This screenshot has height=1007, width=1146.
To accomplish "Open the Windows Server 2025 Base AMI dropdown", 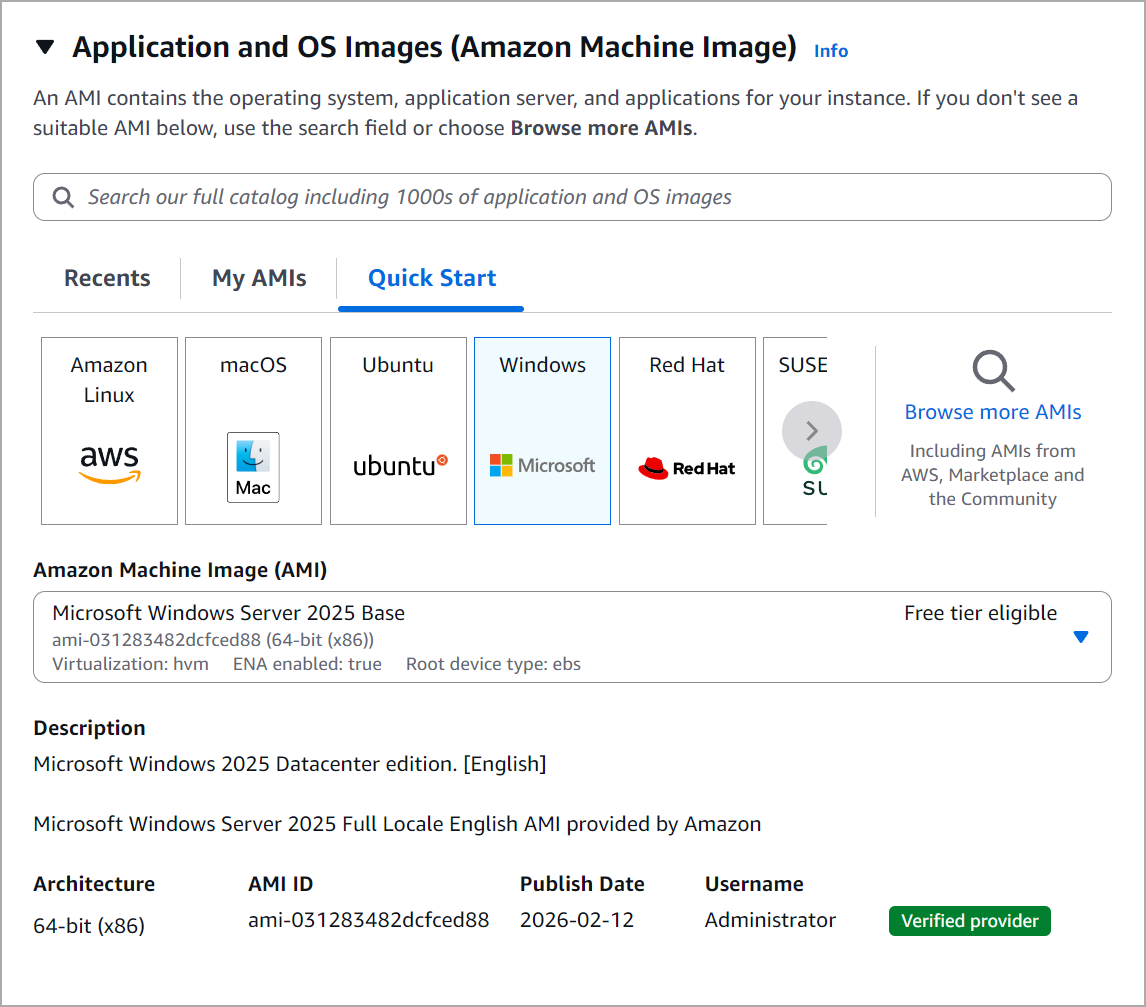I will tap(1081, 636).
